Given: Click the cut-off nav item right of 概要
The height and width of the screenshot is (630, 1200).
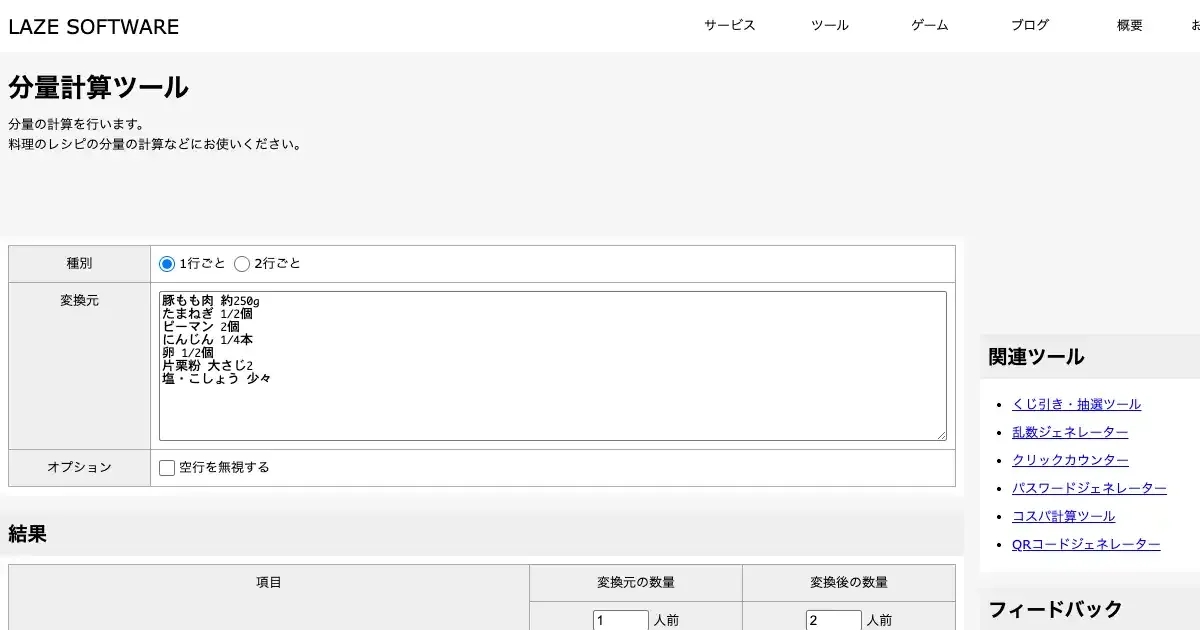Looking at the screenshot, I should pyautogui.click(x=1195, y=26).
